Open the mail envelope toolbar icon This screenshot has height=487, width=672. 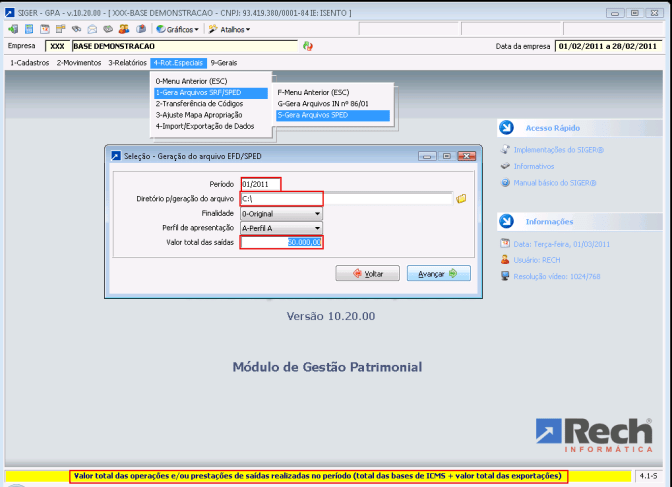(x=92, y=29)
